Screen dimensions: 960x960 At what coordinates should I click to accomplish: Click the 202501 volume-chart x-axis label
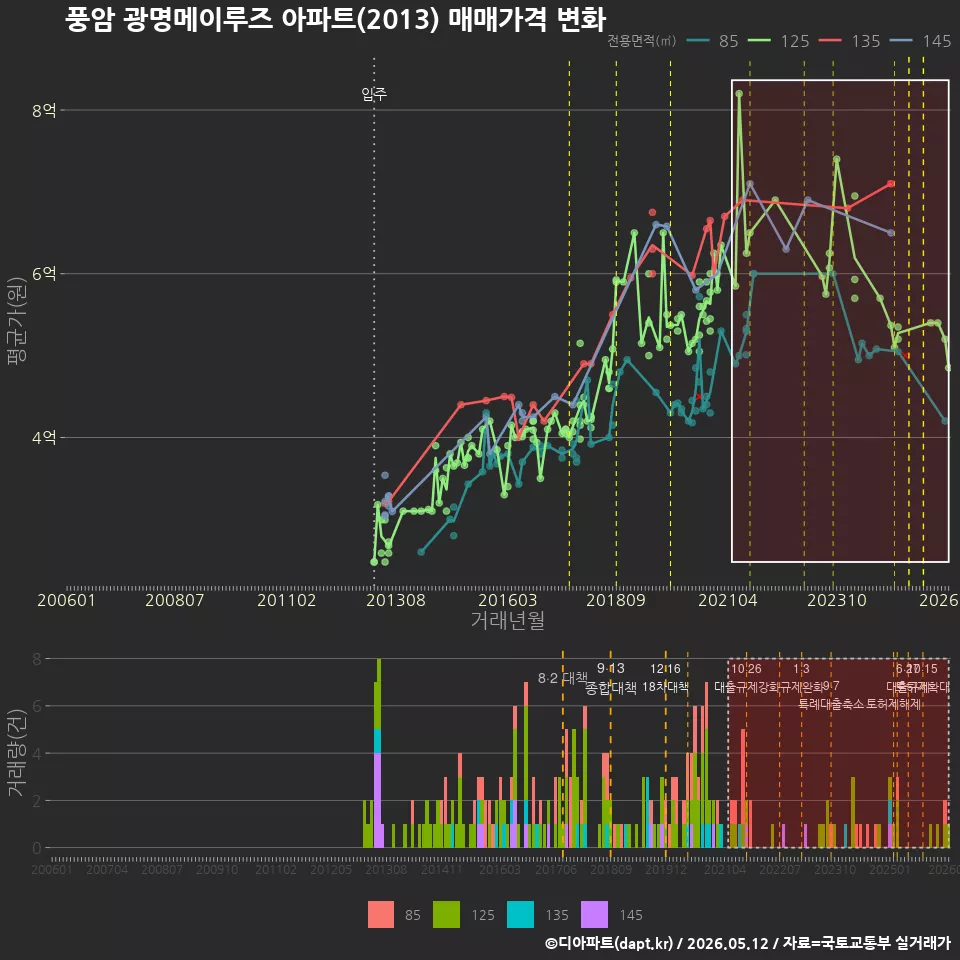coord(890,869)
